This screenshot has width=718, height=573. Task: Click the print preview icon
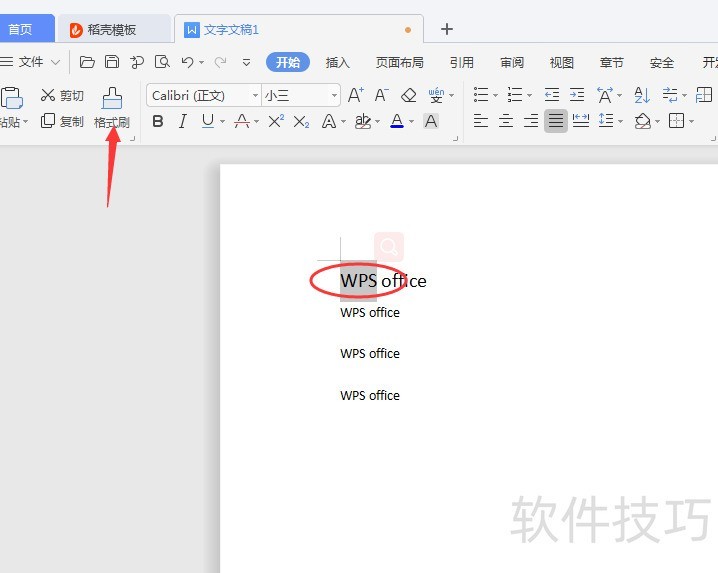[x=162, y=62]
